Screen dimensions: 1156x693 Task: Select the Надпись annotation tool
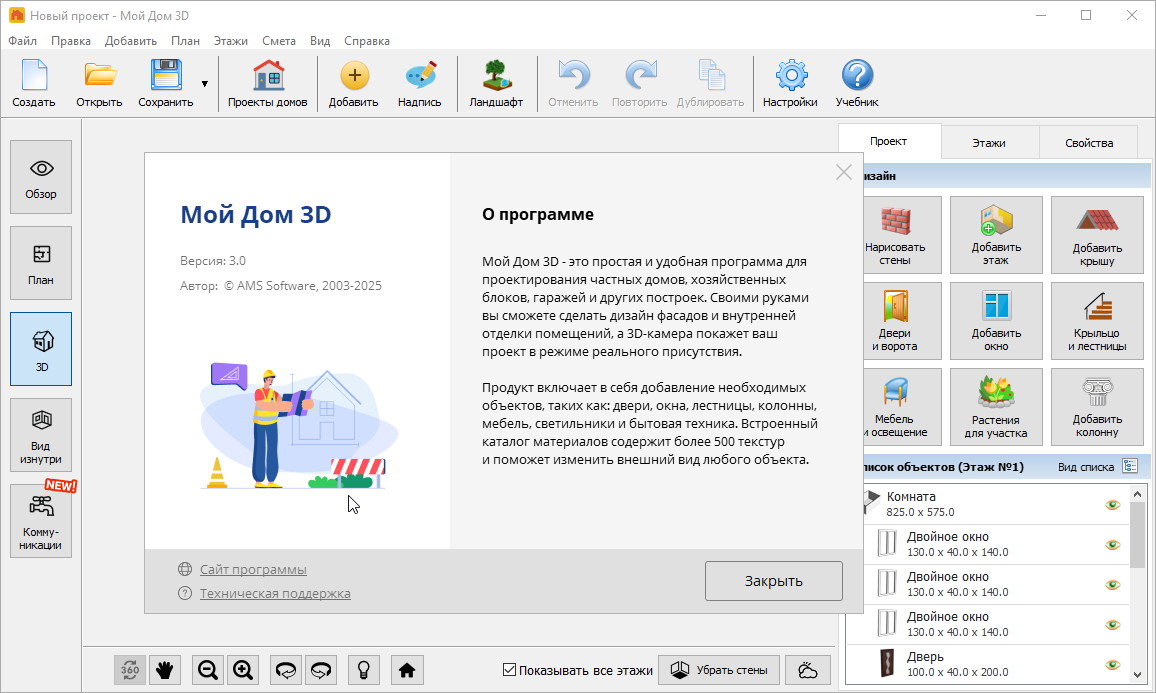pos(419,84)
